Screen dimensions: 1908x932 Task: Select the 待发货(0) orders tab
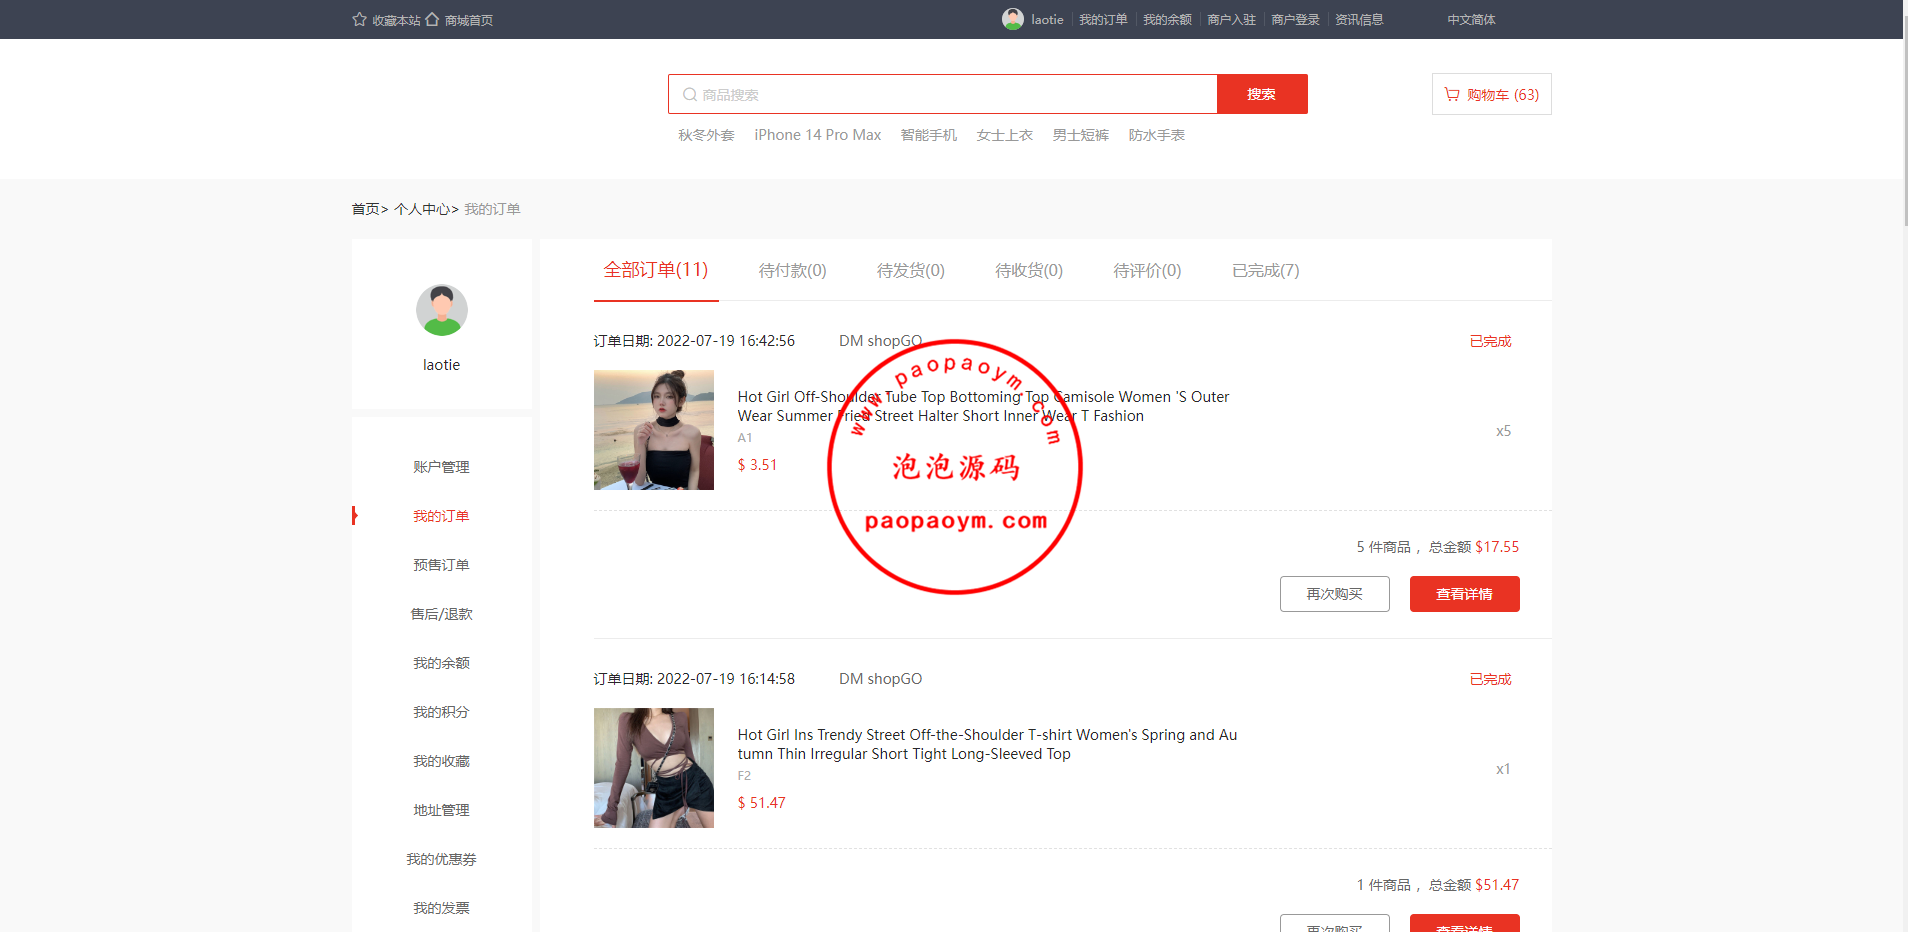(910, 271)
